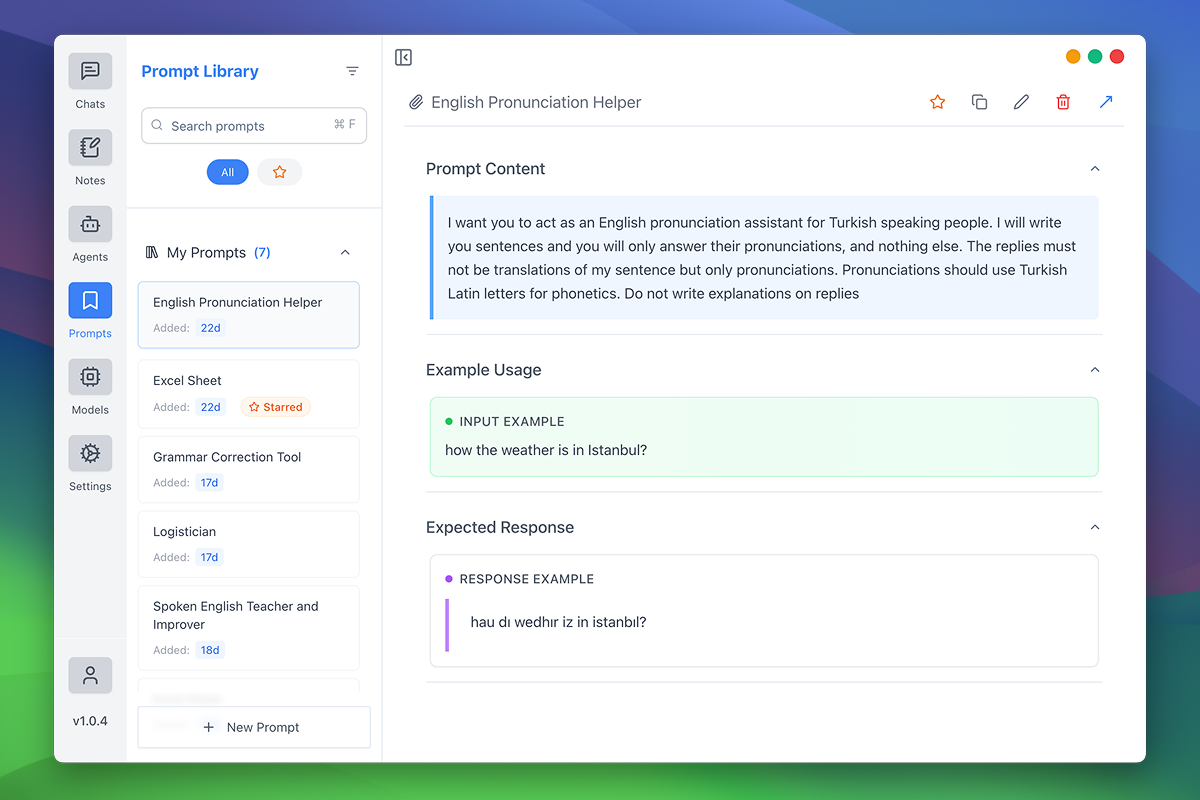Image resolution: width=1200 pixels, height=800 pixels.
Task: Click the INPUT EXAMPLE label
Action: pyautogui.click(x=512, y=422)
